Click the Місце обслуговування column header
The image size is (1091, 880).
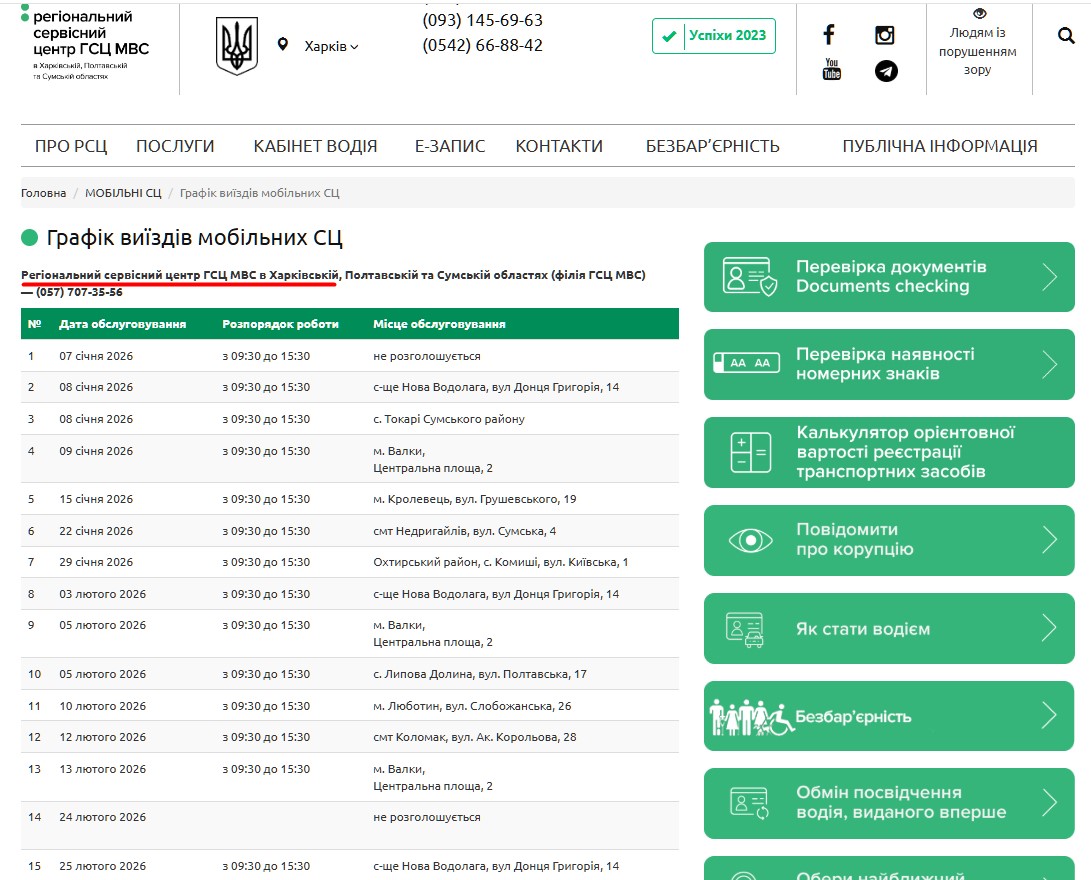pyautogui.click(x=439, y=324)
